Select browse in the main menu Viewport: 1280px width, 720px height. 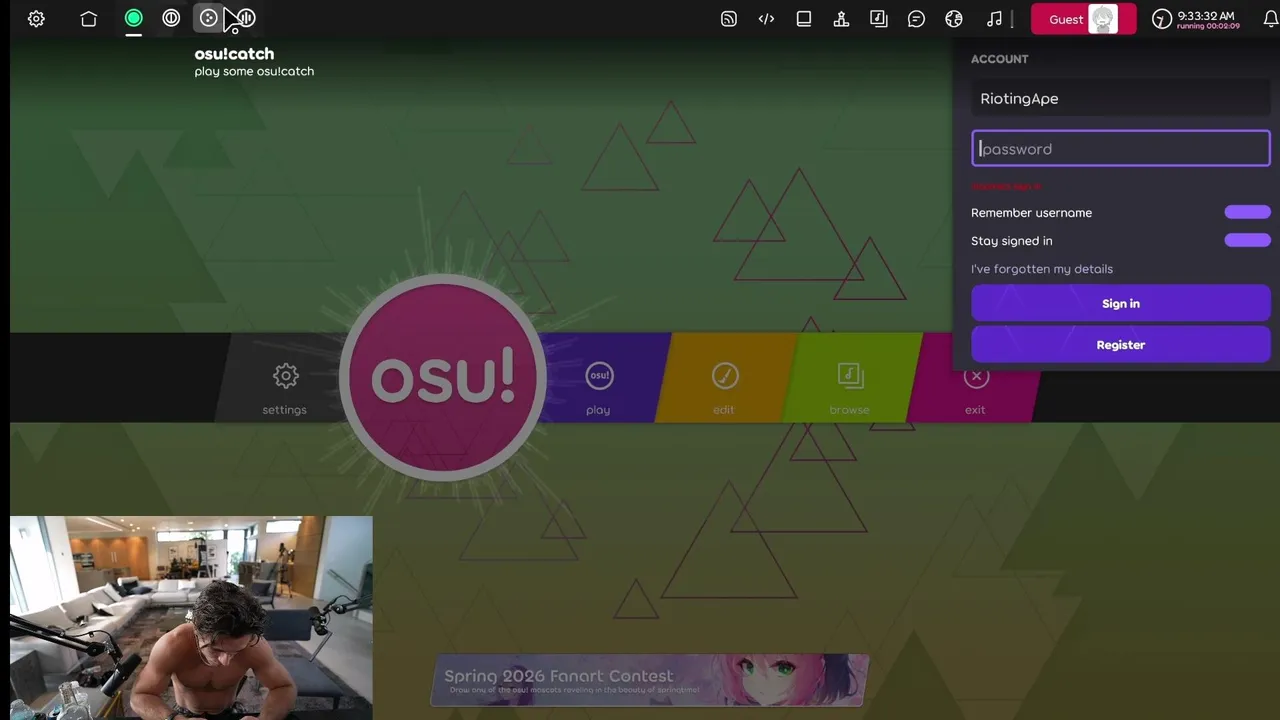click(850, 388)
